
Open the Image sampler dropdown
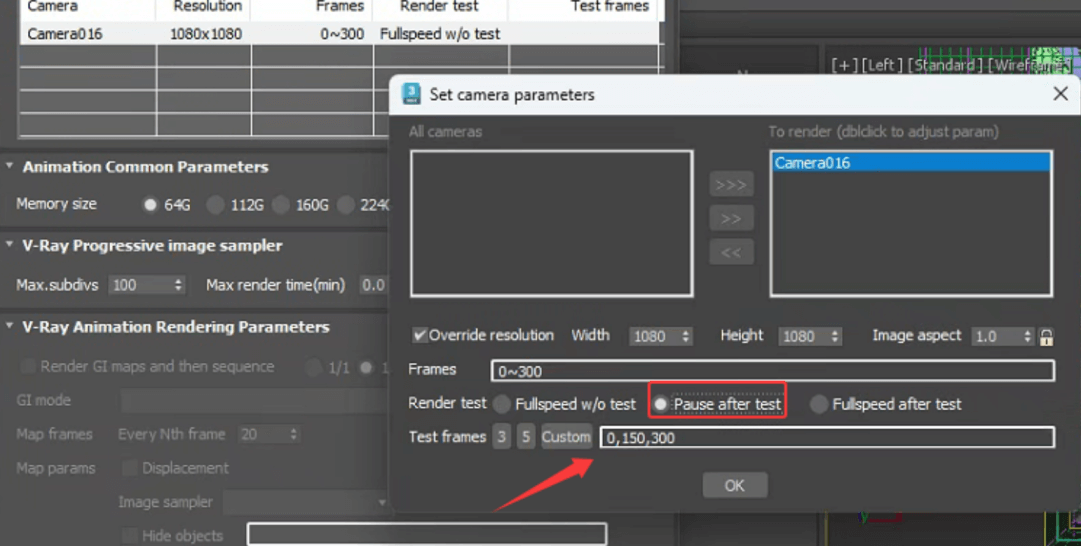(307, 503)
